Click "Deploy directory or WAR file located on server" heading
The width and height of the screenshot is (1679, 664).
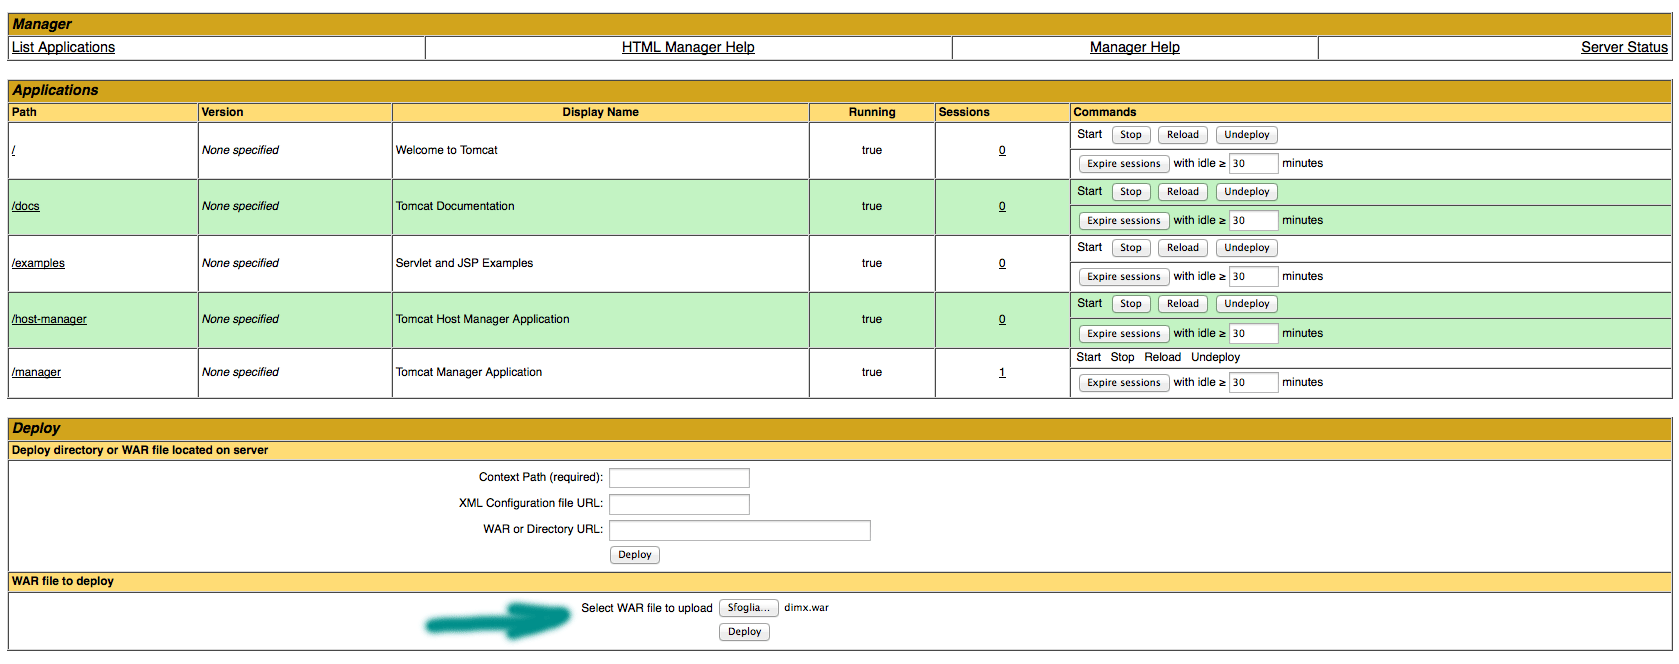pos(140,450)
